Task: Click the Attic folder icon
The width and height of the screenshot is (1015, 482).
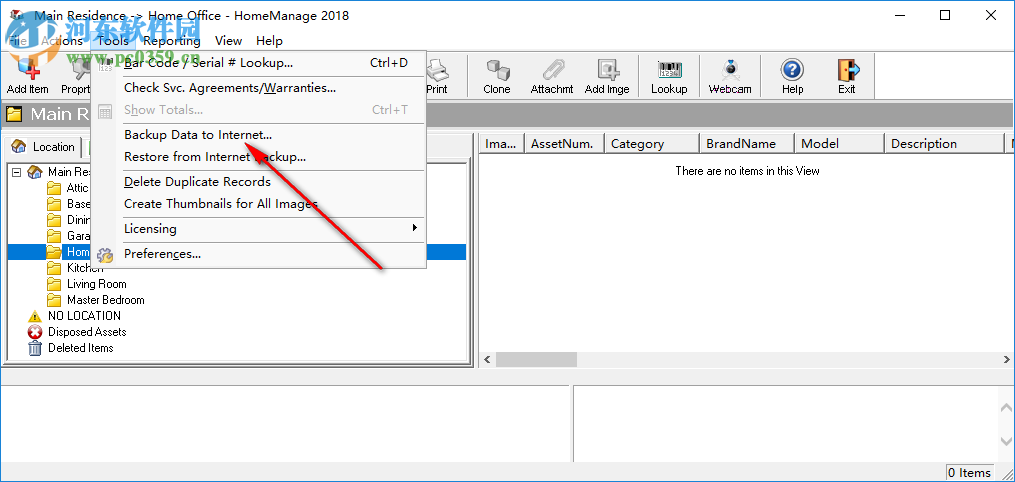Action: 54,188
